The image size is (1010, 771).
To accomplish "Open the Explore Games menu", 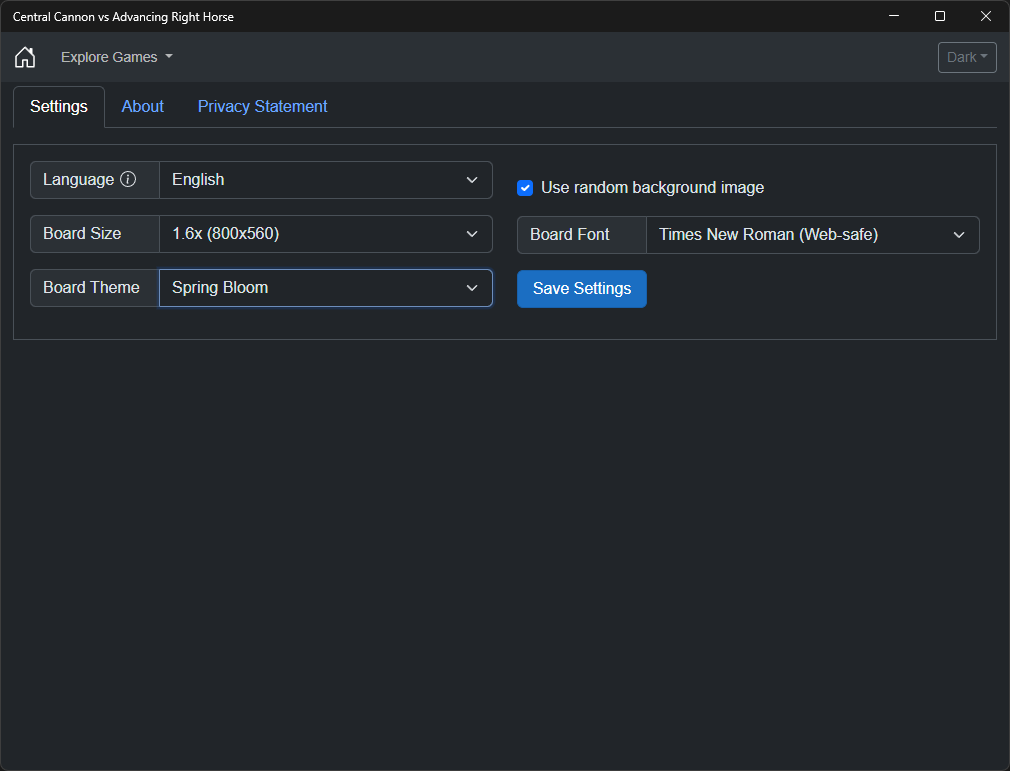I will 116,57.
